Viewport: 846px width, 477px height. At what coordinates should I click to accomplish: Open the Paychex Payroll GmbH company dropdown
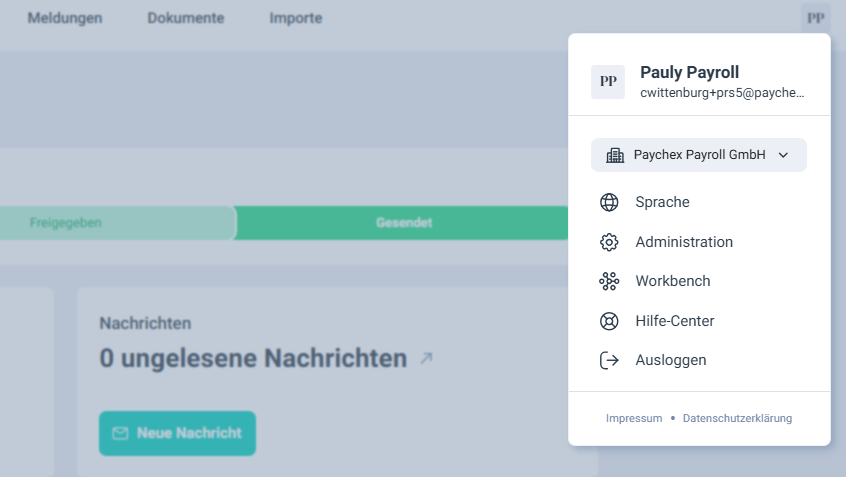(x=698, y=155)
